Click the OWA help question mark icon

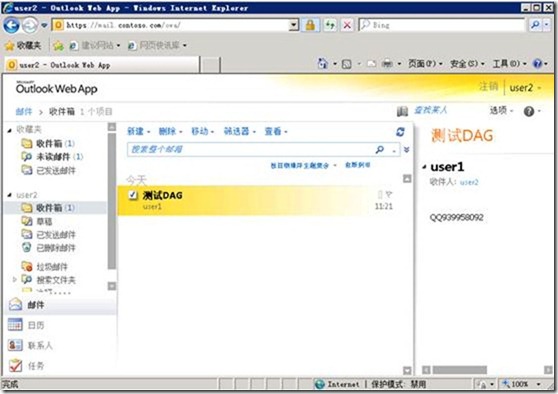point(529,111)
